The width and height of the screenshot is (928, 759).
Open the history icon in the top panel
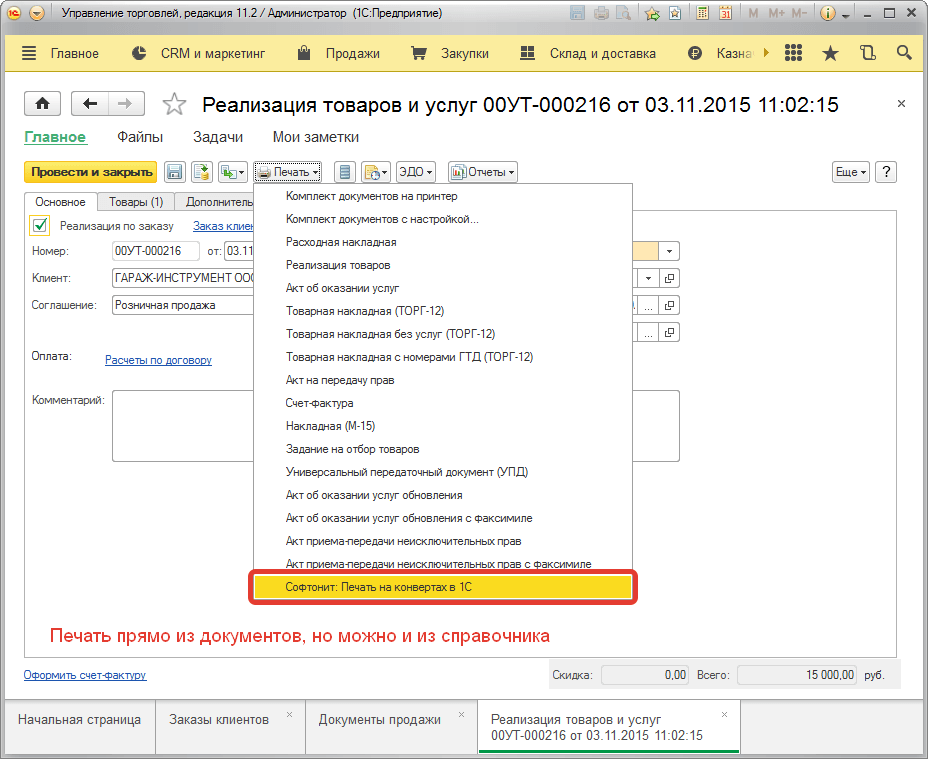point(867,53)
